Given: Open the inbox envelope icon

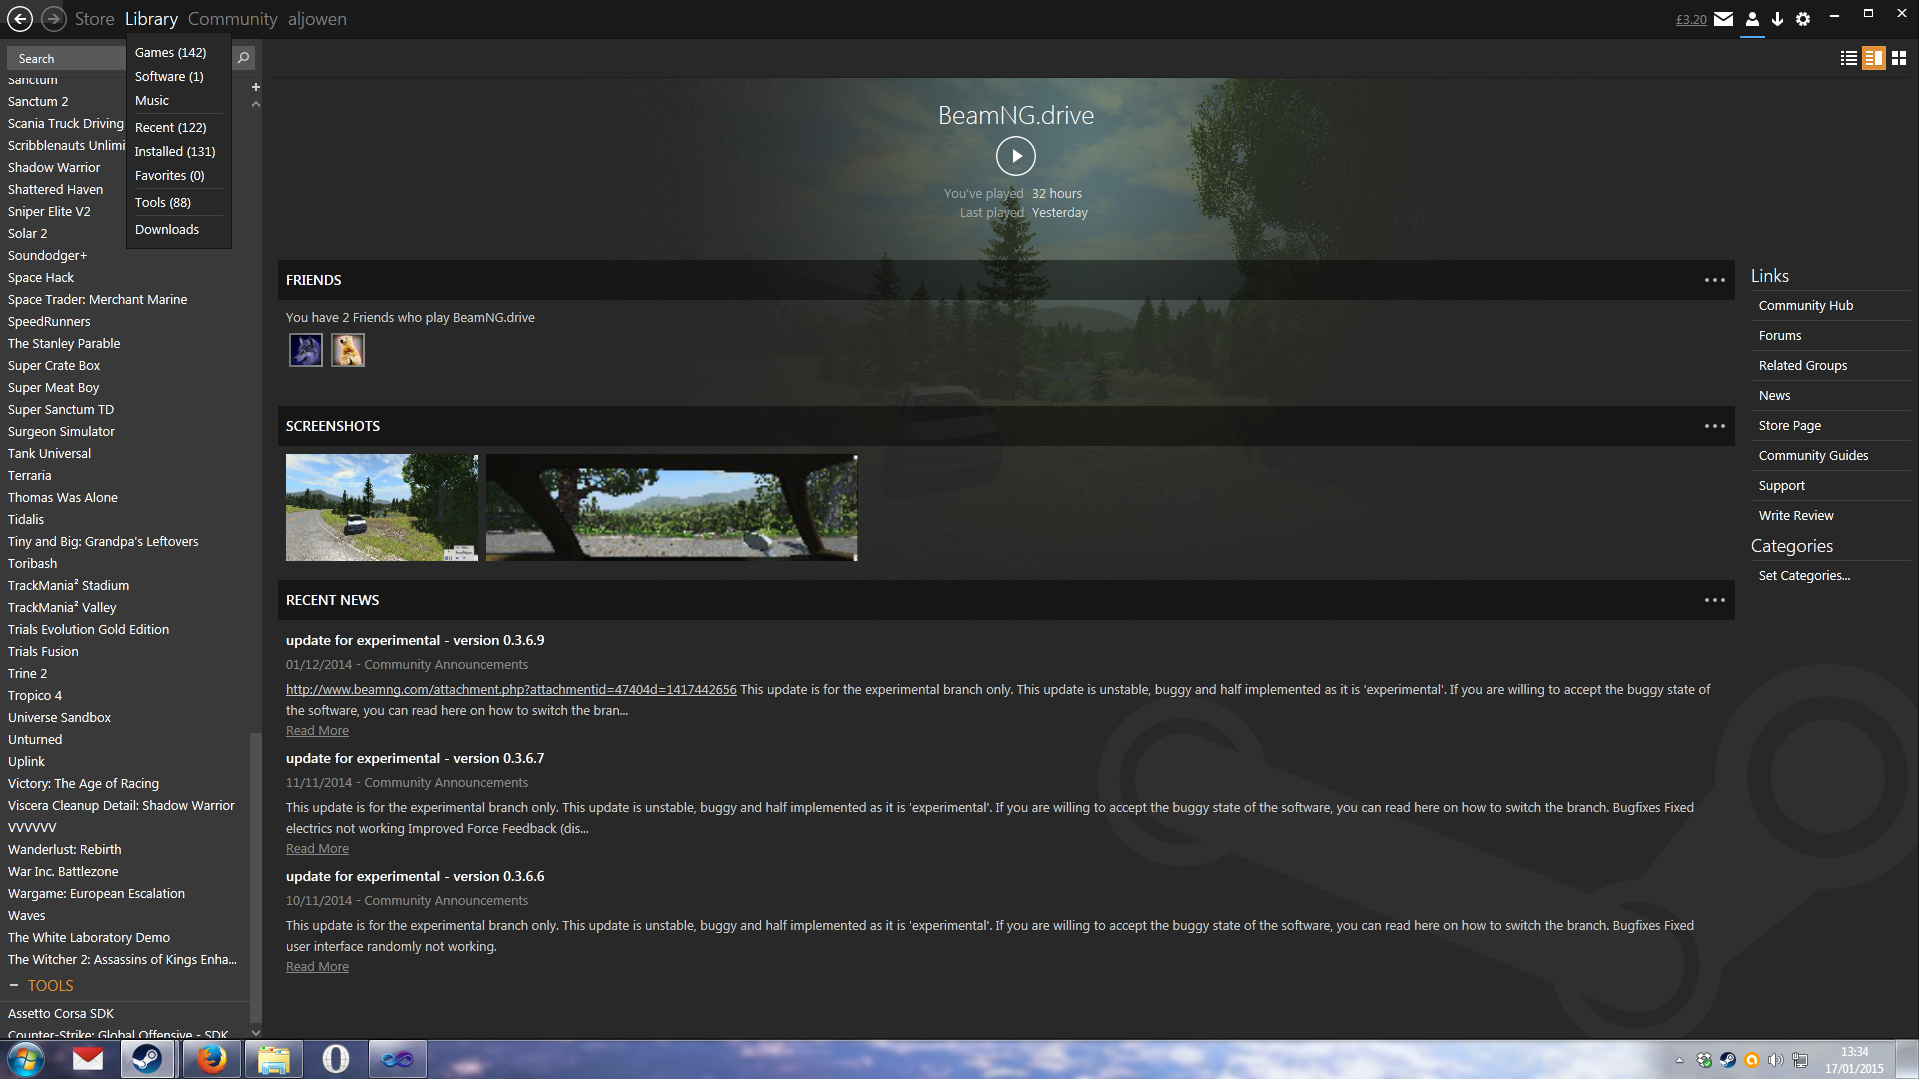Looking at the screenshot, I should pyautogui.click(x=1723, y=19).
